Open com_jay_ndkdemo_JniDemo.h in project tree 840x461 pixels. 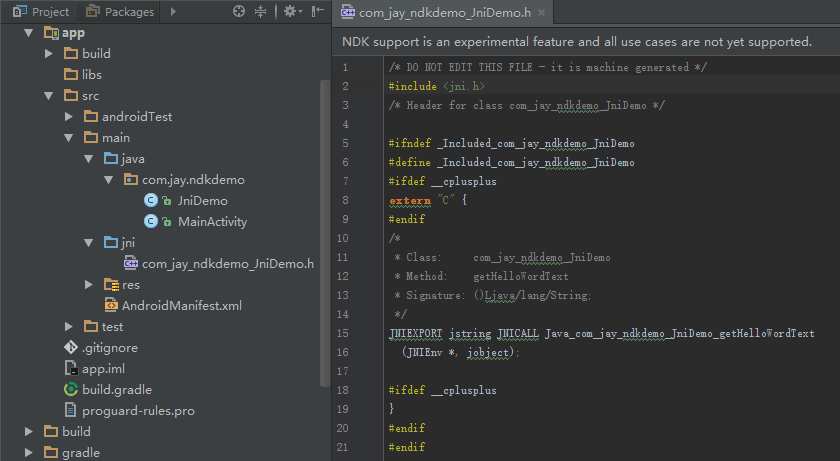227,264
